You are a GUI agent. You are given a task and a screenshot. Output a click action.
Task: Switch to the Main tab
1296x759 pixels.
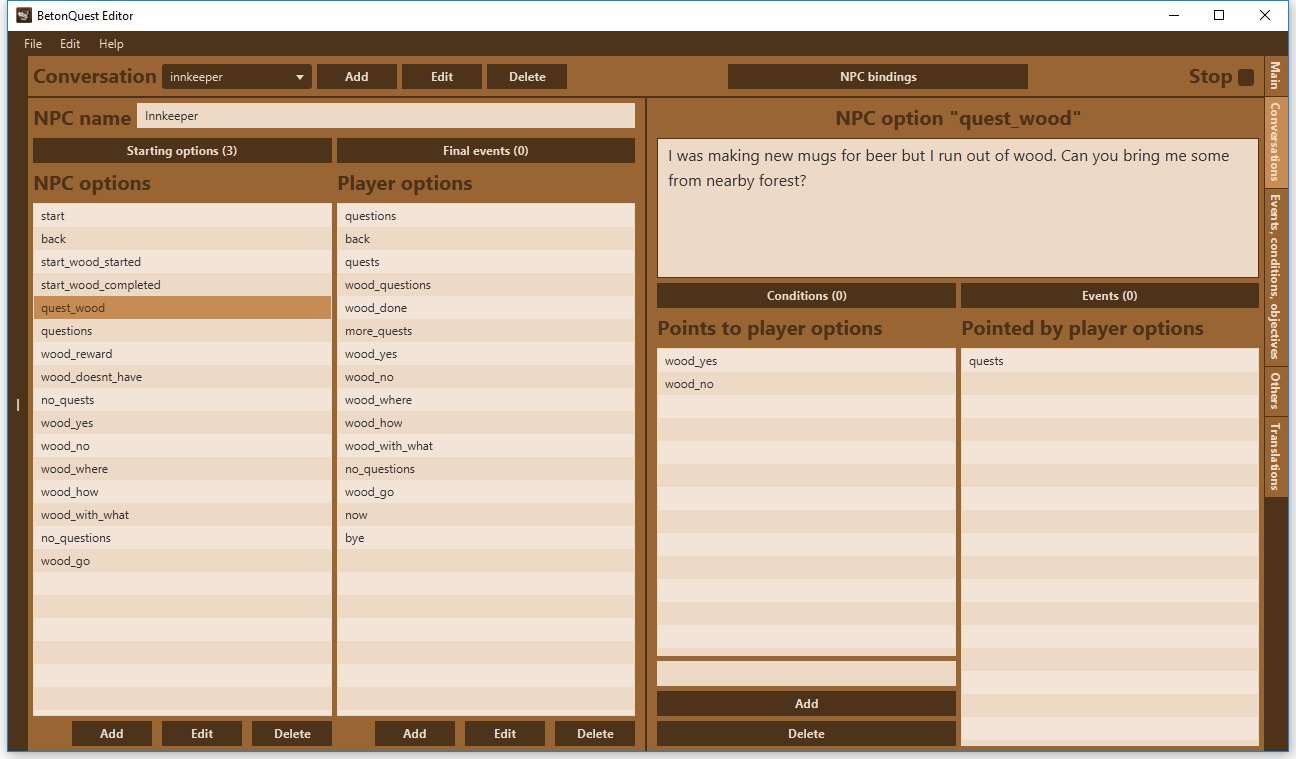[x=1275, y=76]
